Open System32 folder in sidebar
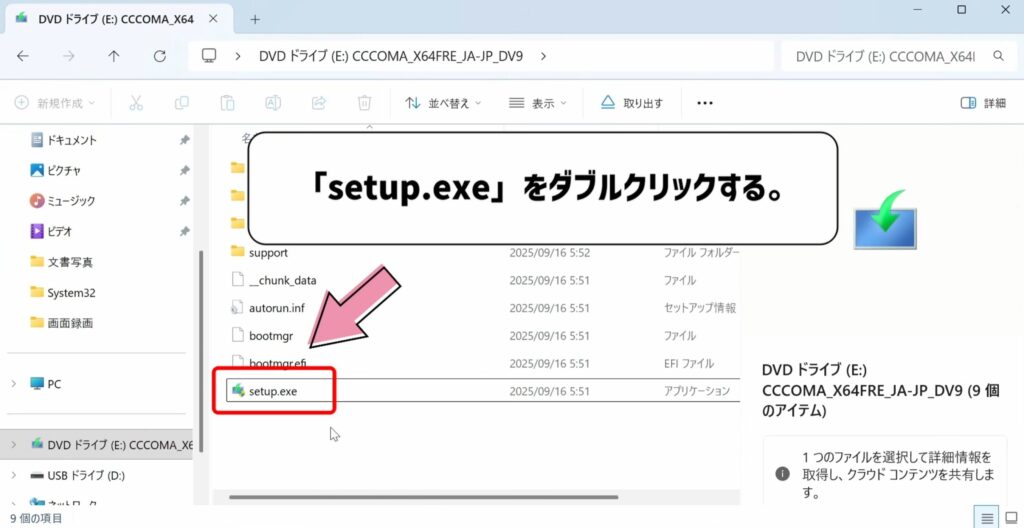 point(71,293)
